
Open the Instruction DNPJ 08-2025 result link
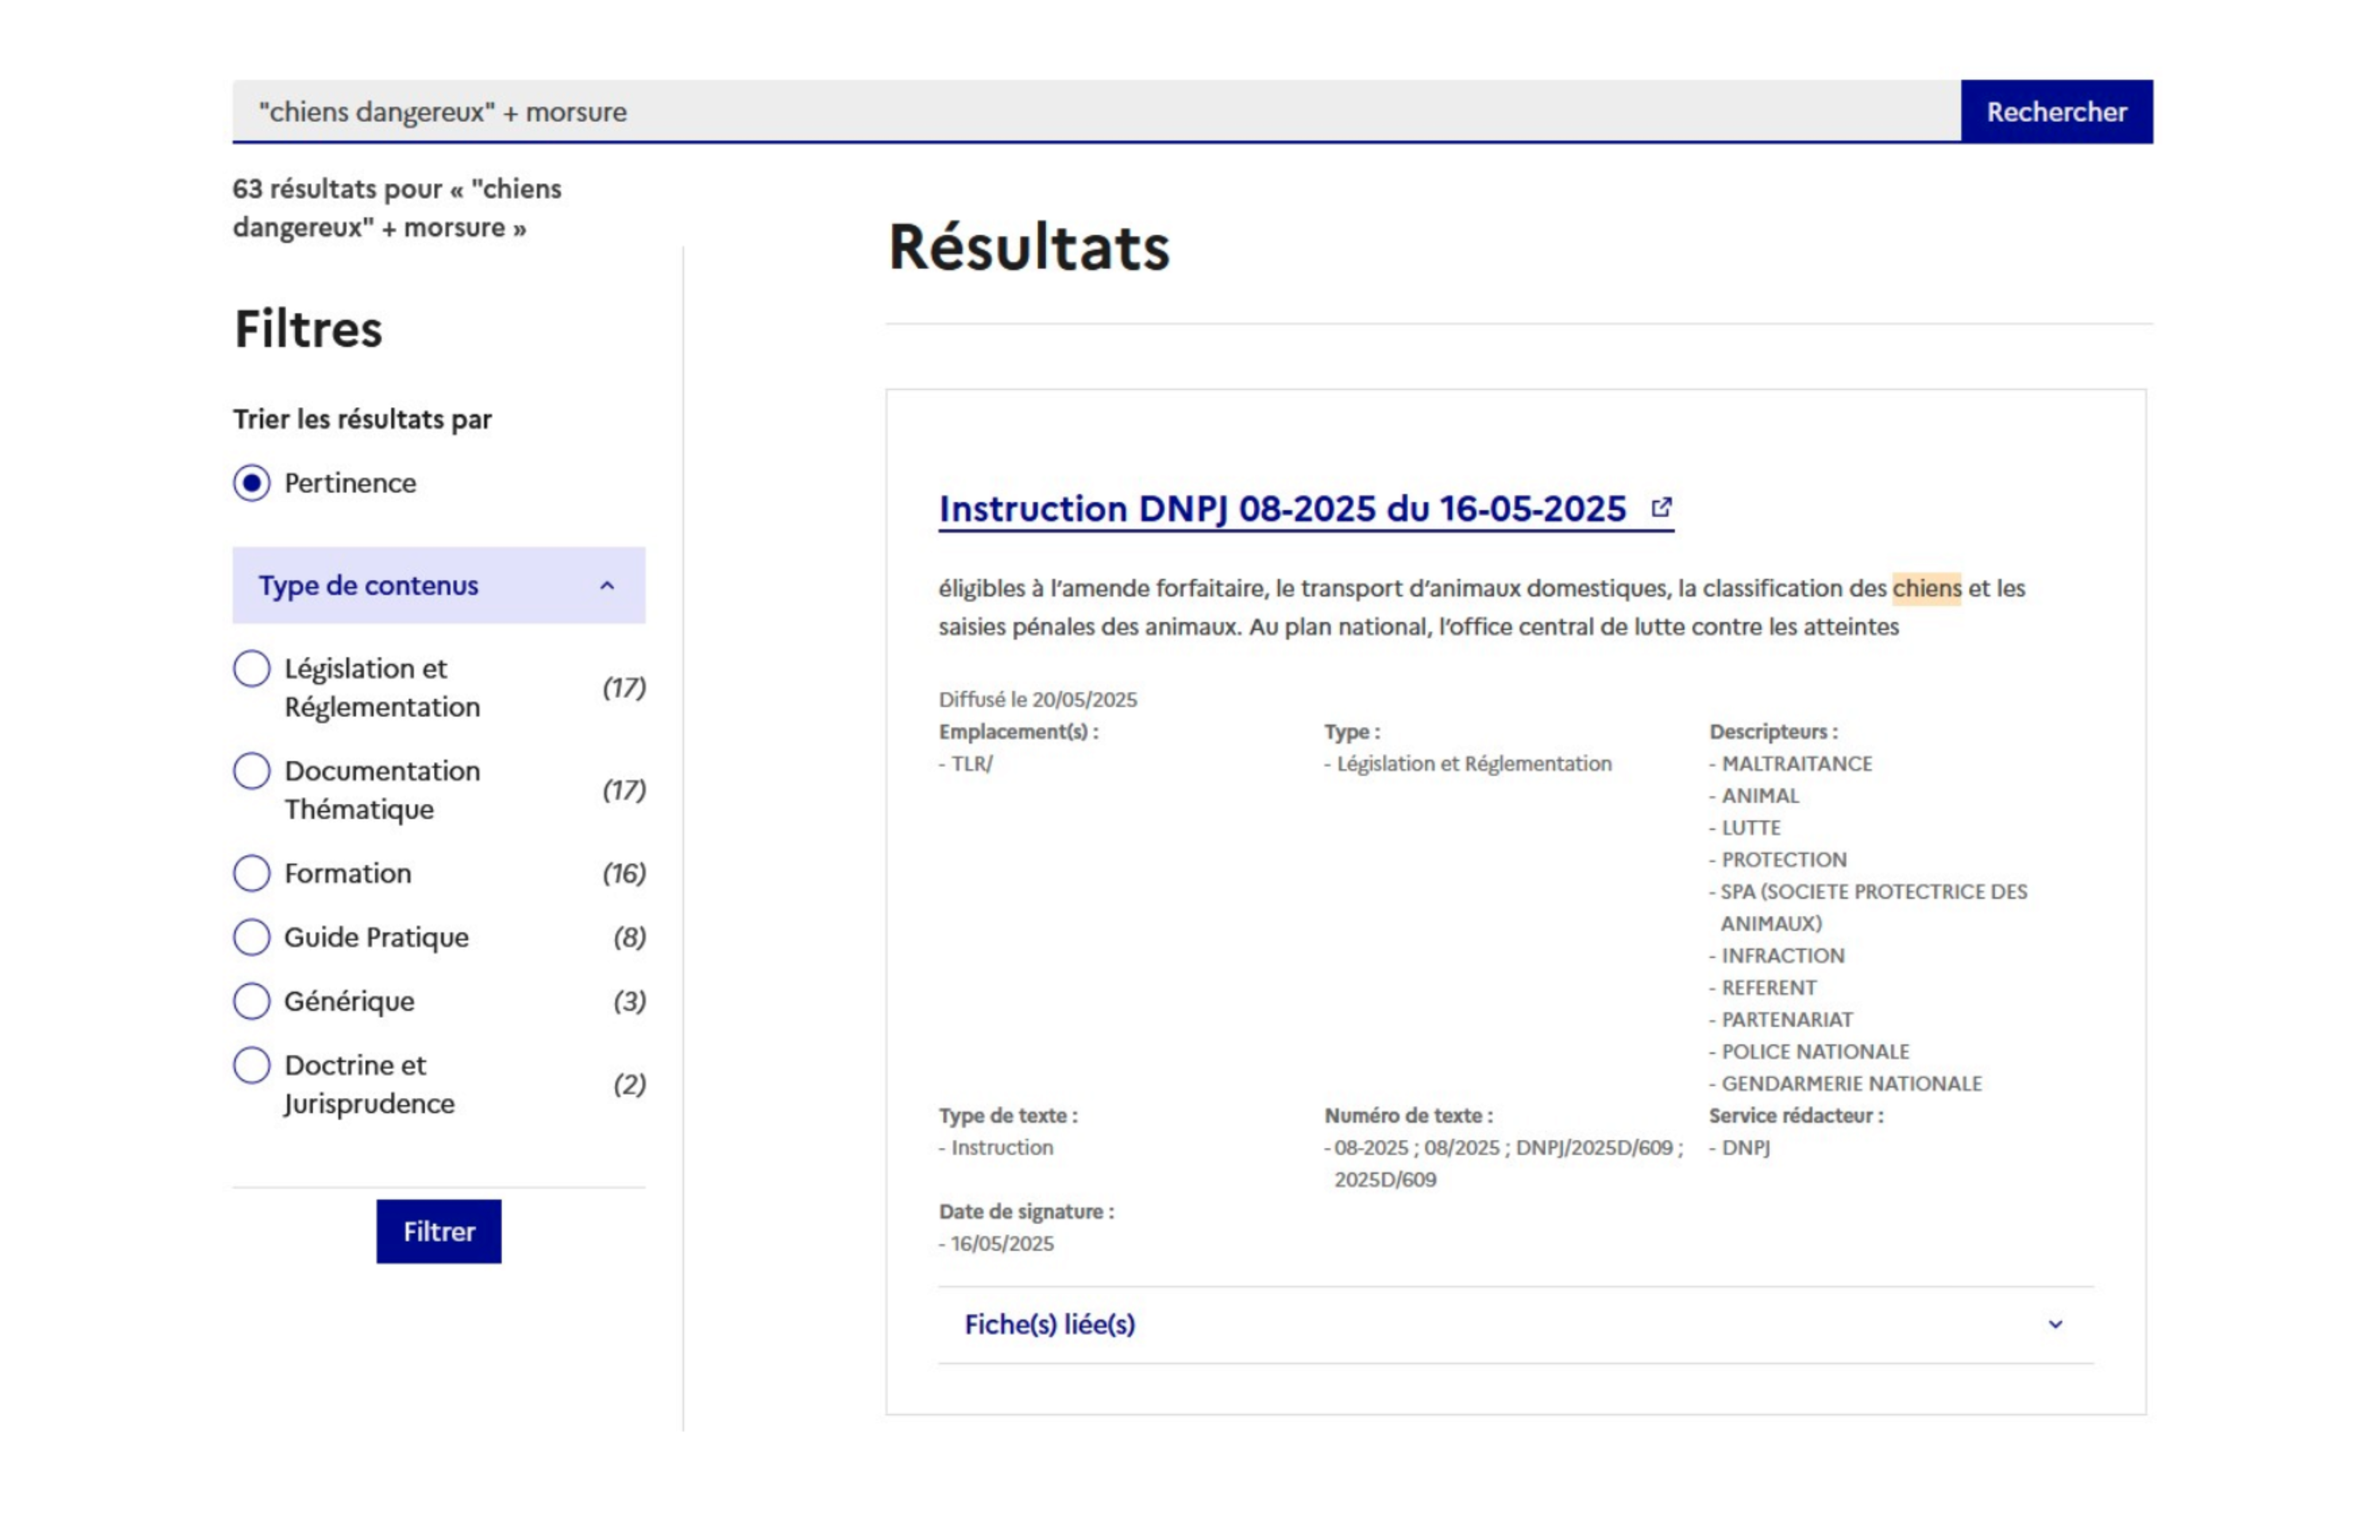coord(1282,509)
